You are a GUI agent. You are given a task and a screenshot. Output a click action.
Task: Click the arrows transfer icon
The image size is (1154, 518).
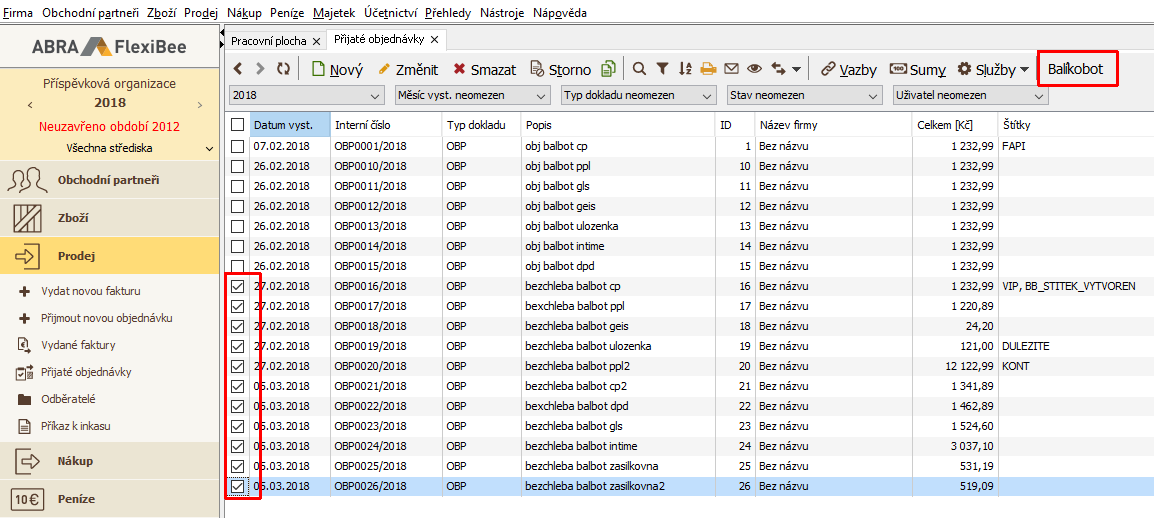[x=779, y=69]
